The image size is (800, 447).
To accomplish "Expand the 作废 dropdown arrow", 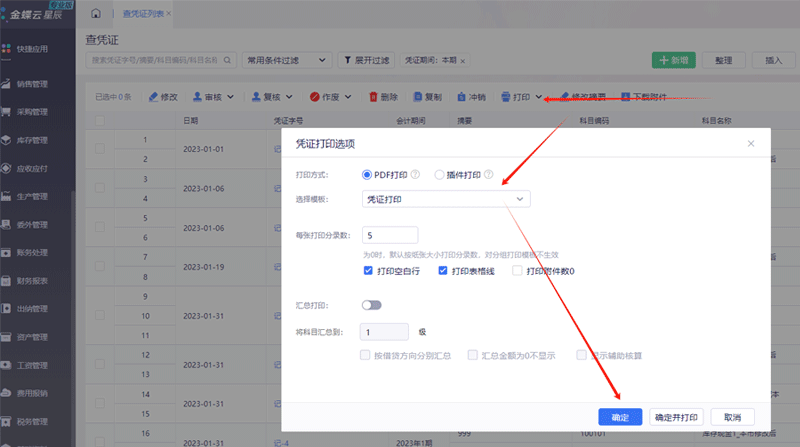I will [x=348, y=97].
